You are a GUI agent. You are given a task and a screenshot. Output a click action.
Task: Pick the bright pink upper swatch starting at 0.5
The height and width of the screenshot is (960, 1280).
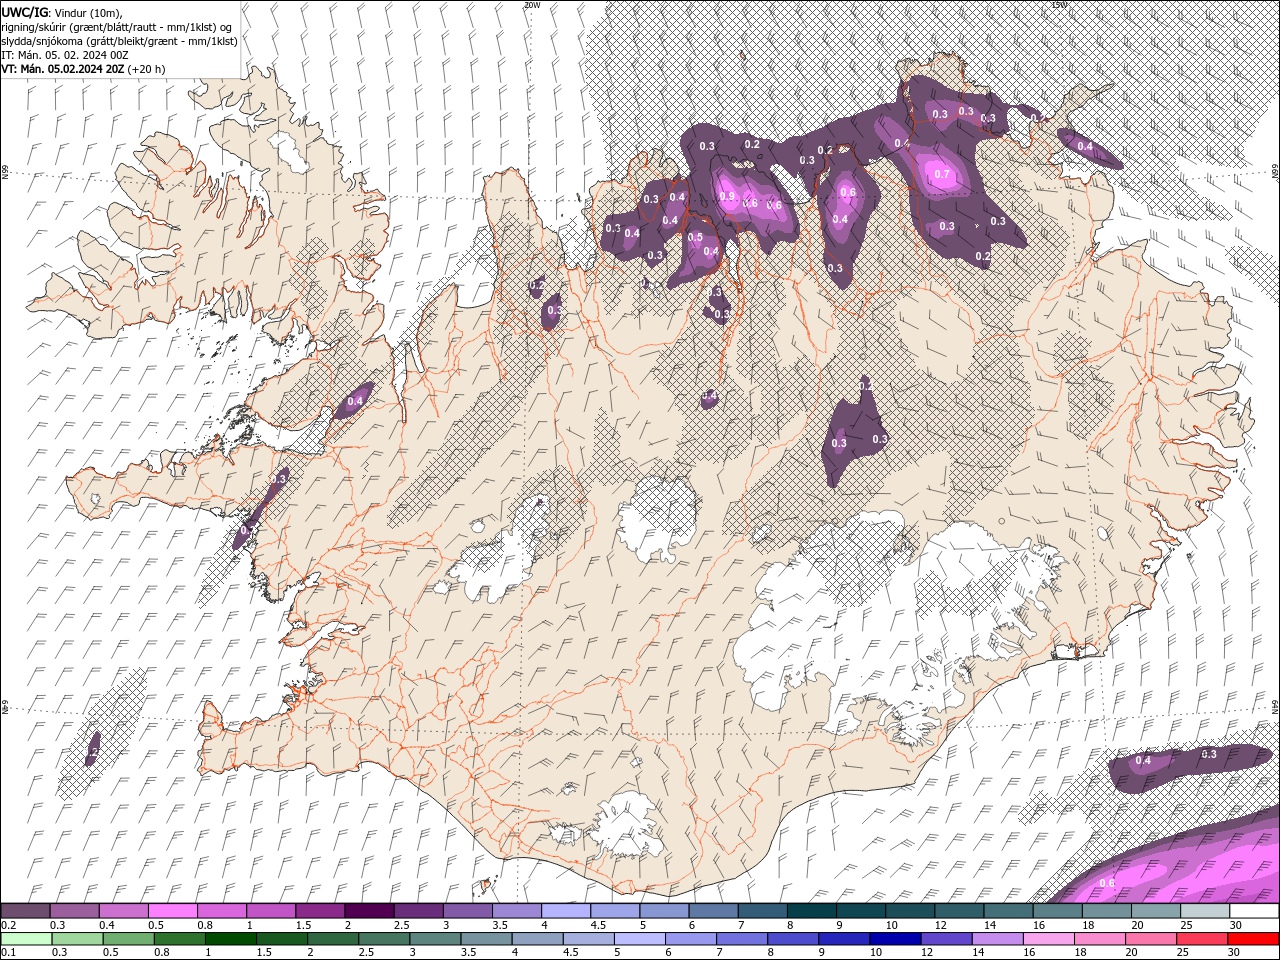(172, 911)
